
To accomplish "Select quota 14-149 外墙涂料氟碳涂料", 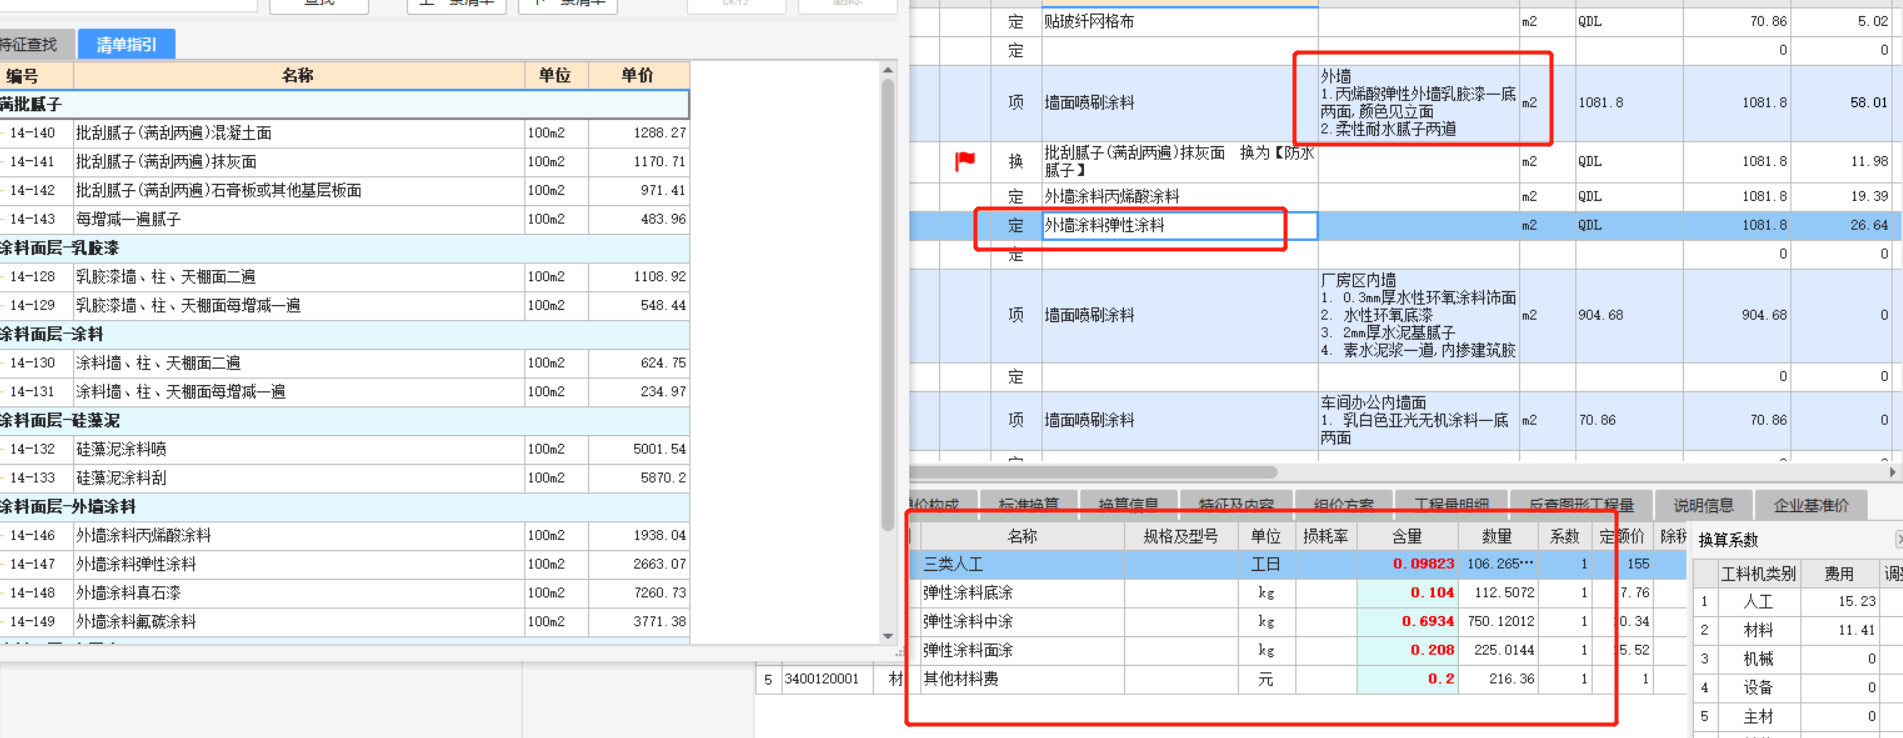I will pos(344,622).
